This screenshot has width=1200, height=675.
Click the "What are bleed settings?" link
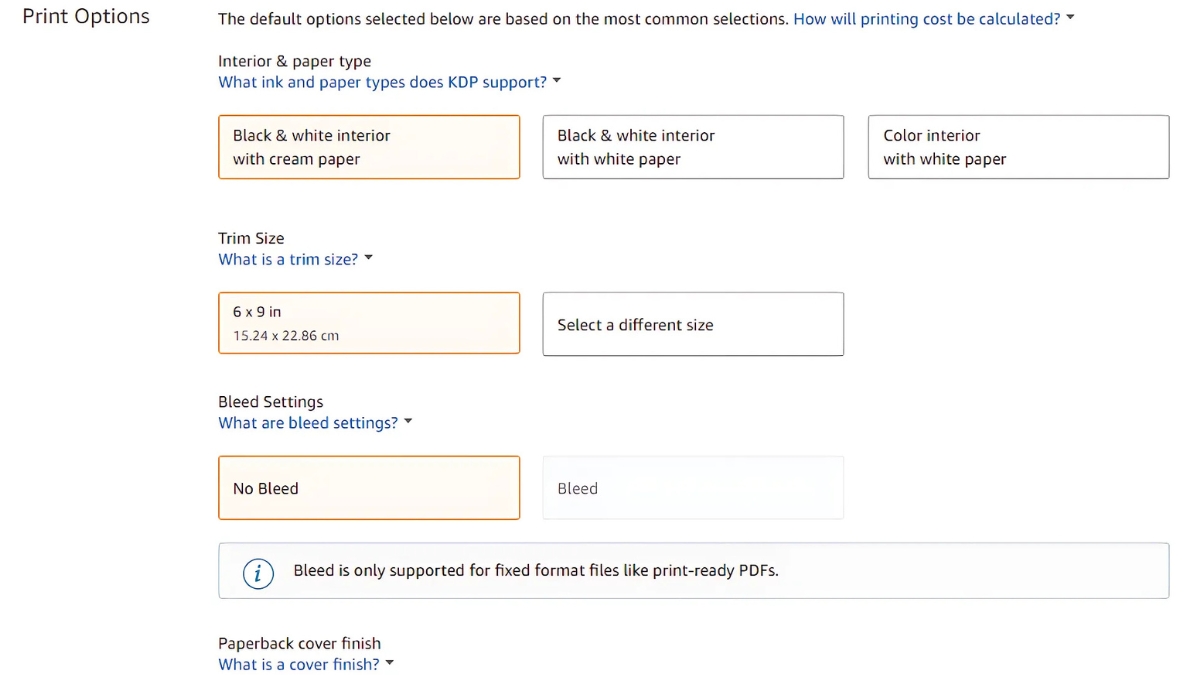(x=308, y=422)
